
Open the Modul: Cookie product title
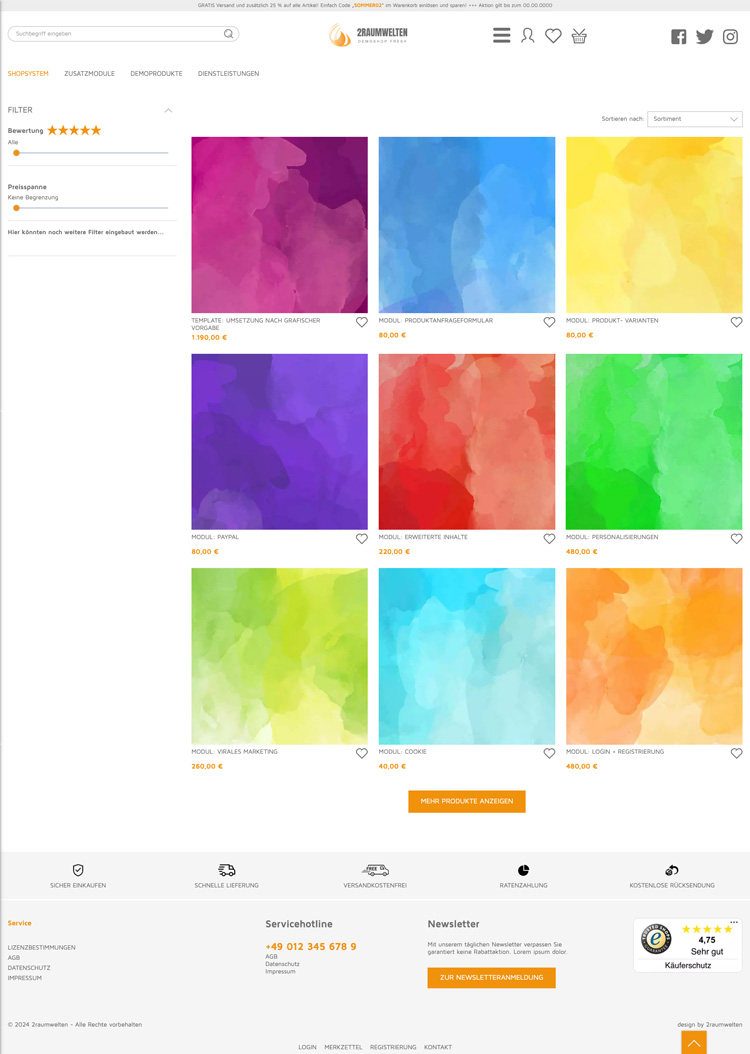pyautogui.click(x=403, y=752)
